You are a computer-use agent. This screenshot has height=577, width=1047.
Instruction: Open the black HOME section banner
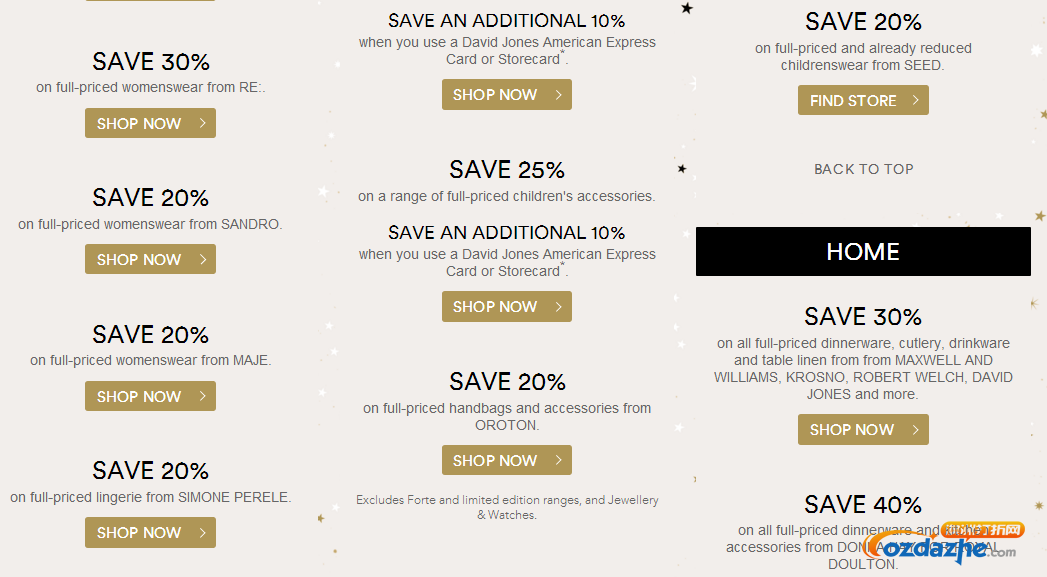pos(863,252)
